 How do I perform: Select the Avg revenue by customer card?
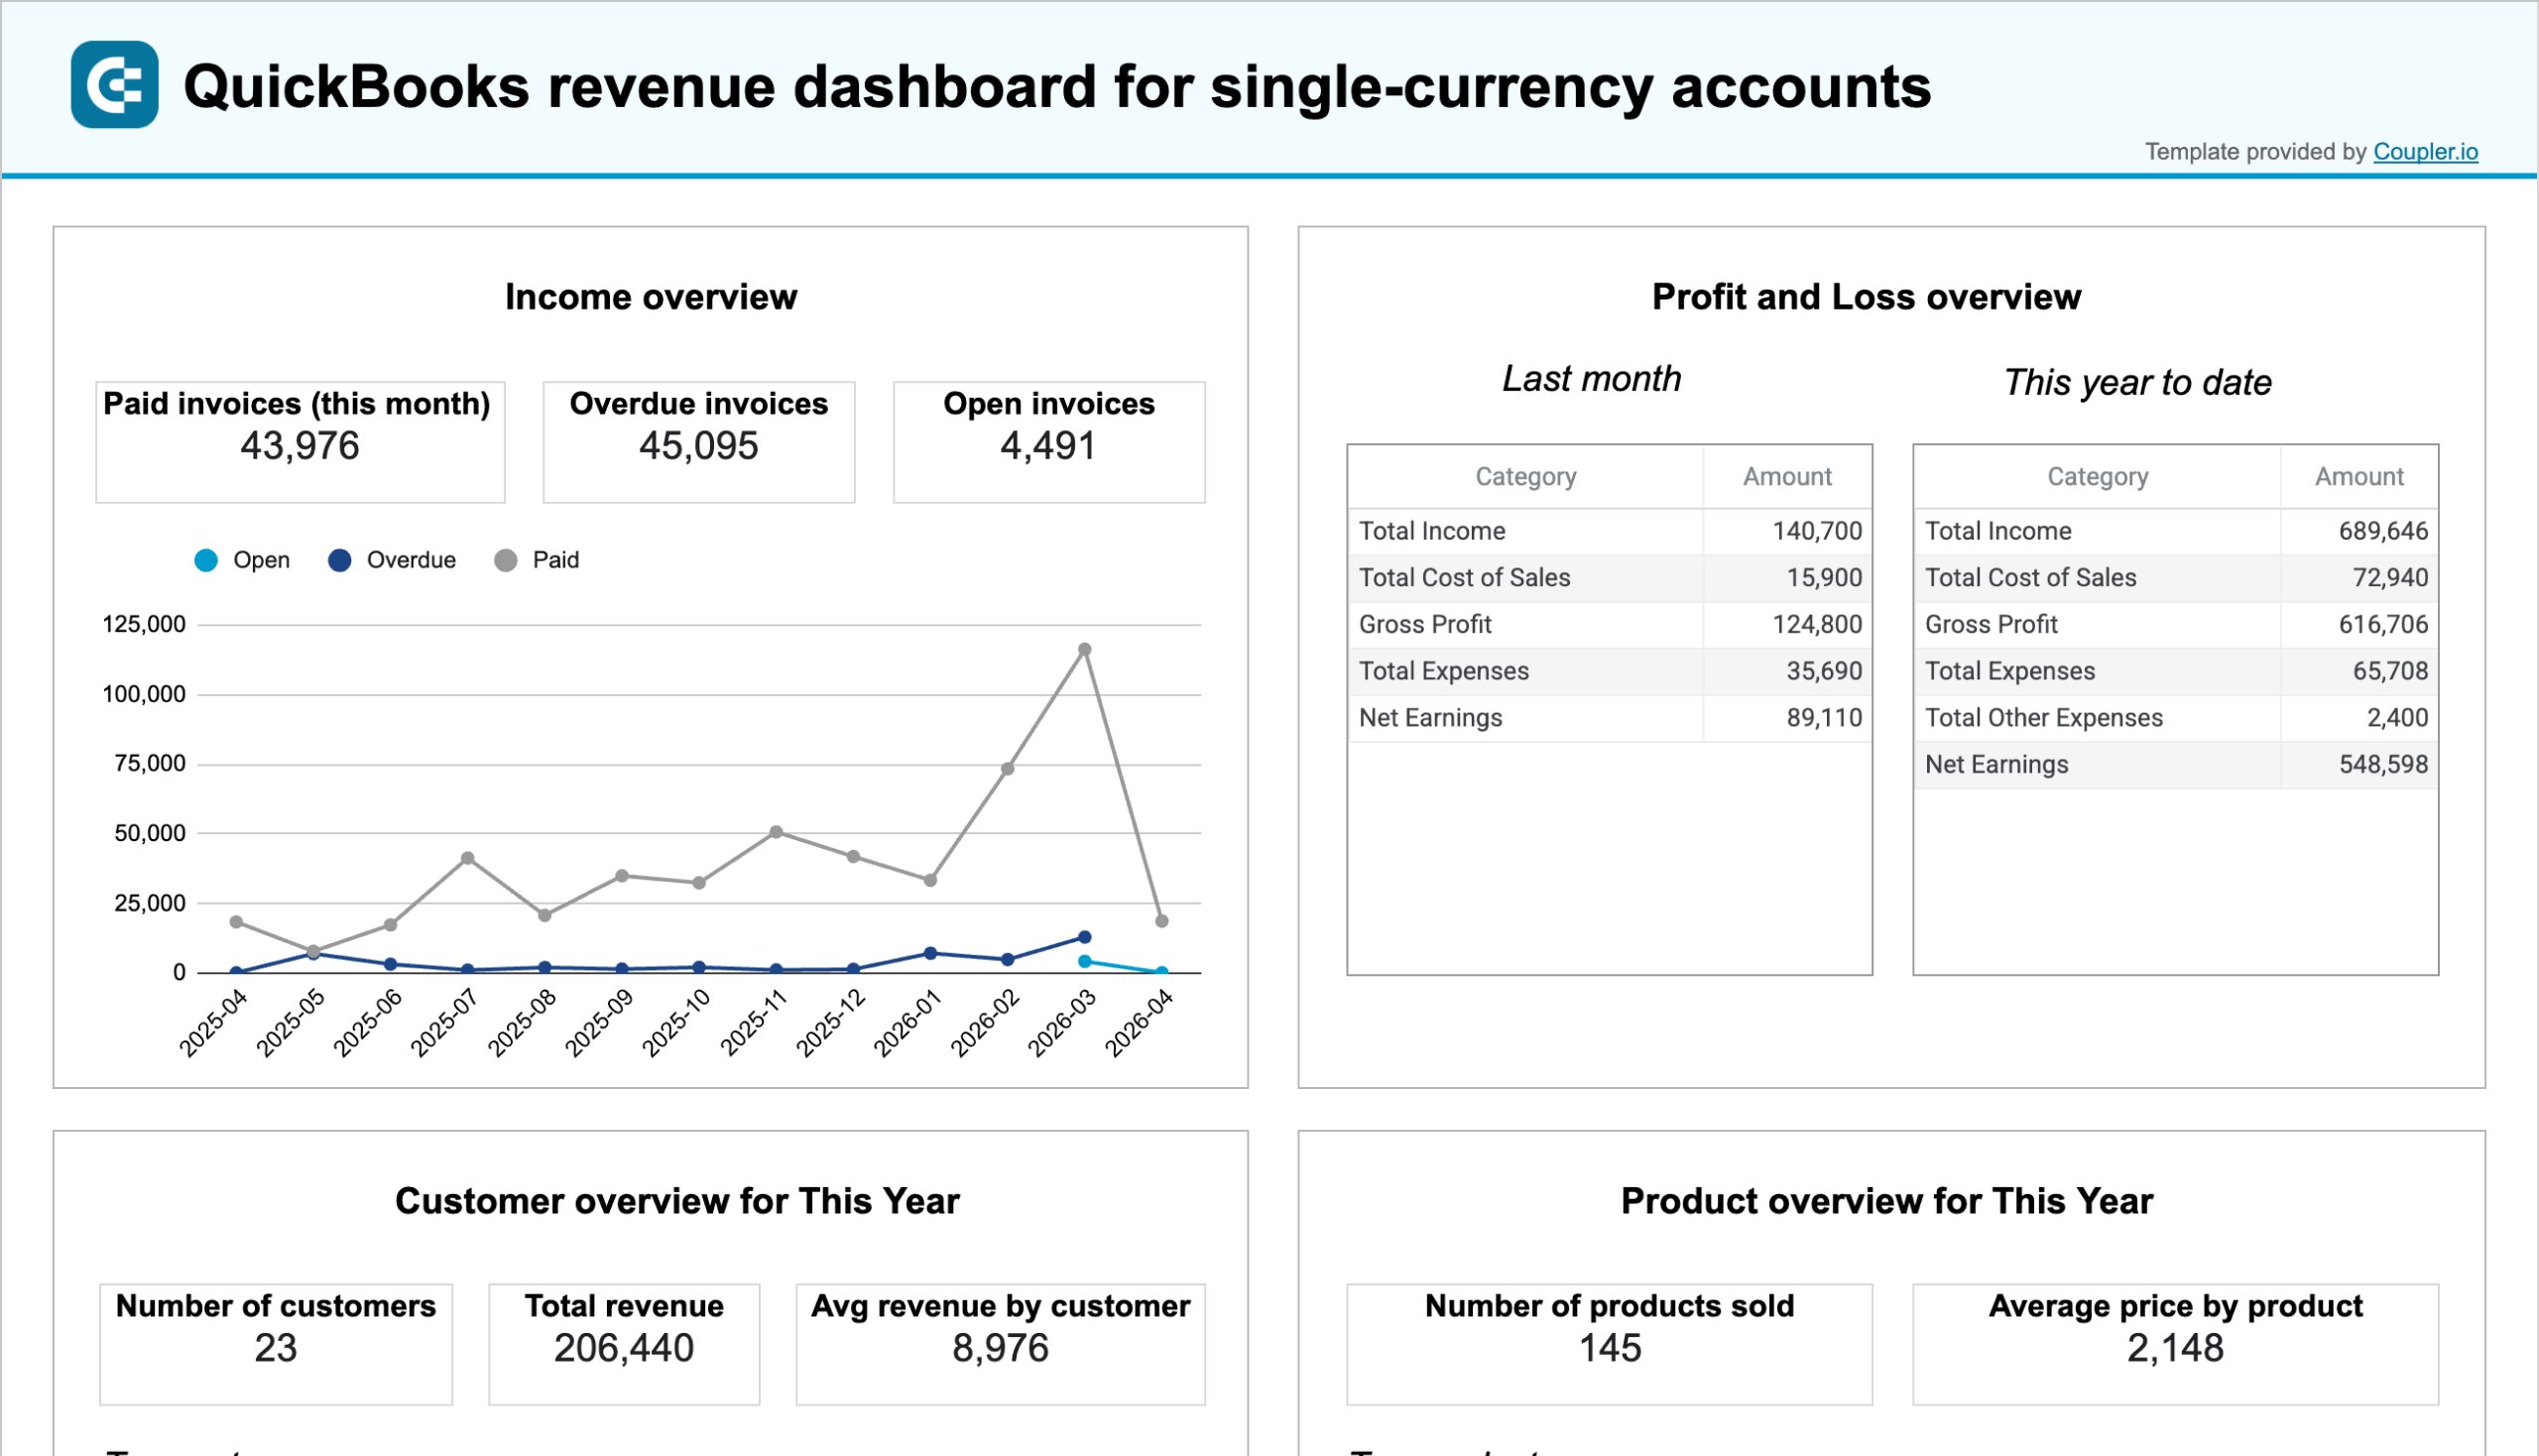click(1000, 1342)
